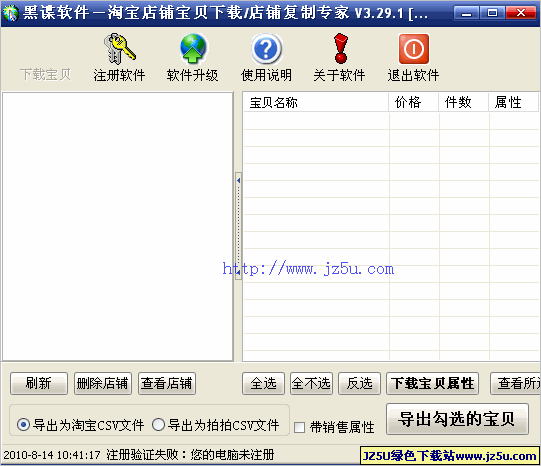Click the 导出勾选的宝贝 button
This screenshot has width=541, height=466.
click(457, 419)
